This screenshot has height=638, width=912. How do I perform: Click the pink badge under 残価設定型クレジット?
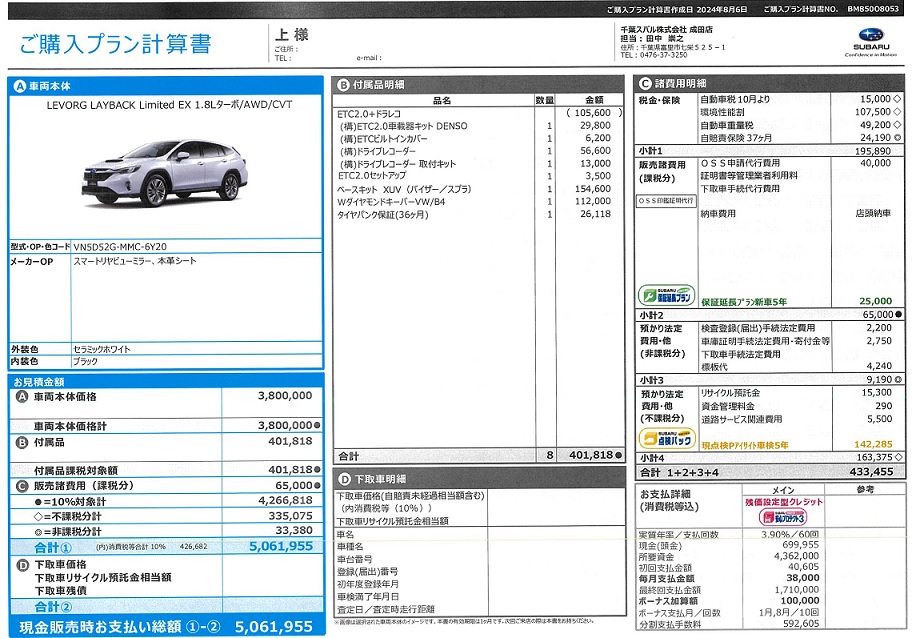783,517
